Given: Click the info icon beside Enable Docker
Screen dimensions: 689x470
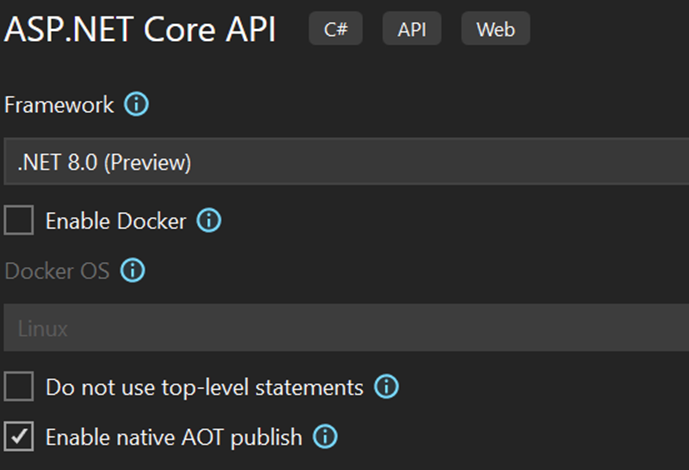Looking at the screenshot, I should [x=209, y=220].
